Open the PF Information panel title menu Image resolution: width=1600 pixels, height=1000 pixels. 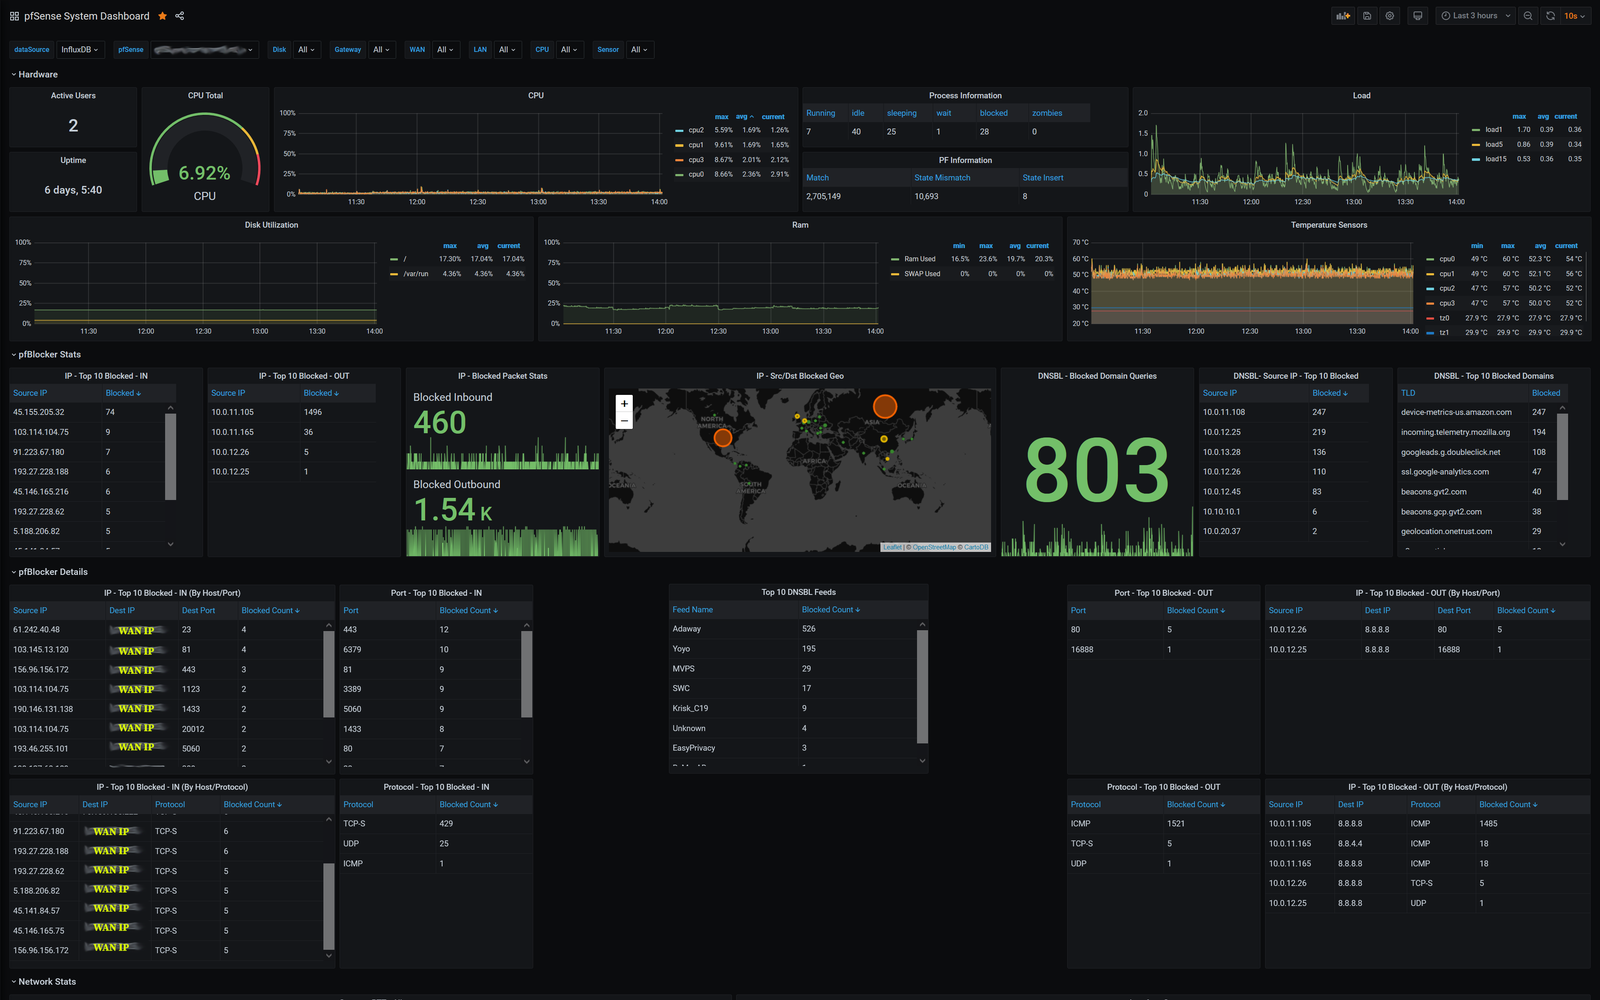coord(965,160)
